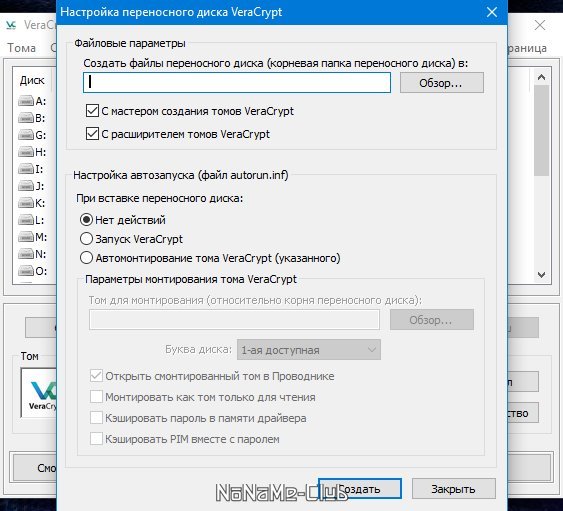Viewport: 563px width, 511px height.
Task: Click the VeraCrypt logo image in the Том section
Action: [x=39, y=393]
